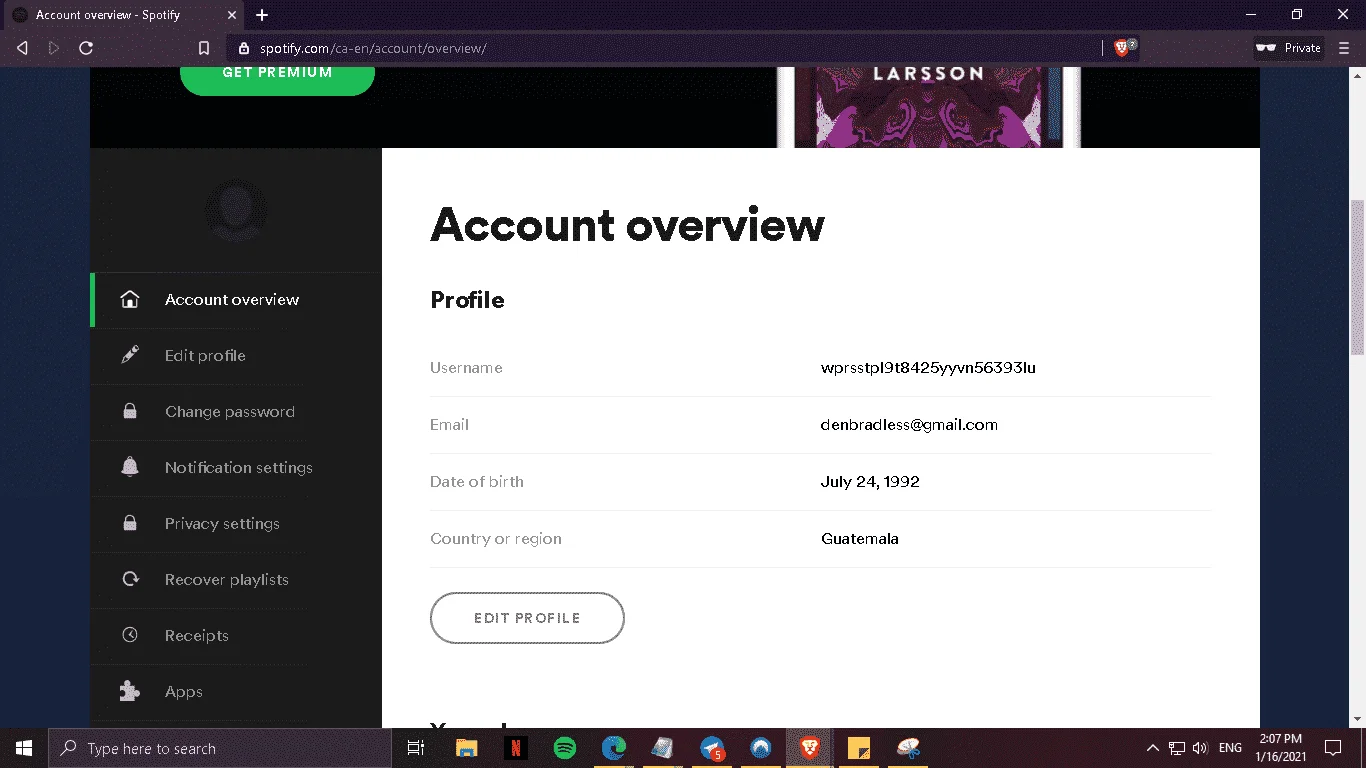
Task: Open Sticky Notes from the taskbar
Action: point(859,748)
